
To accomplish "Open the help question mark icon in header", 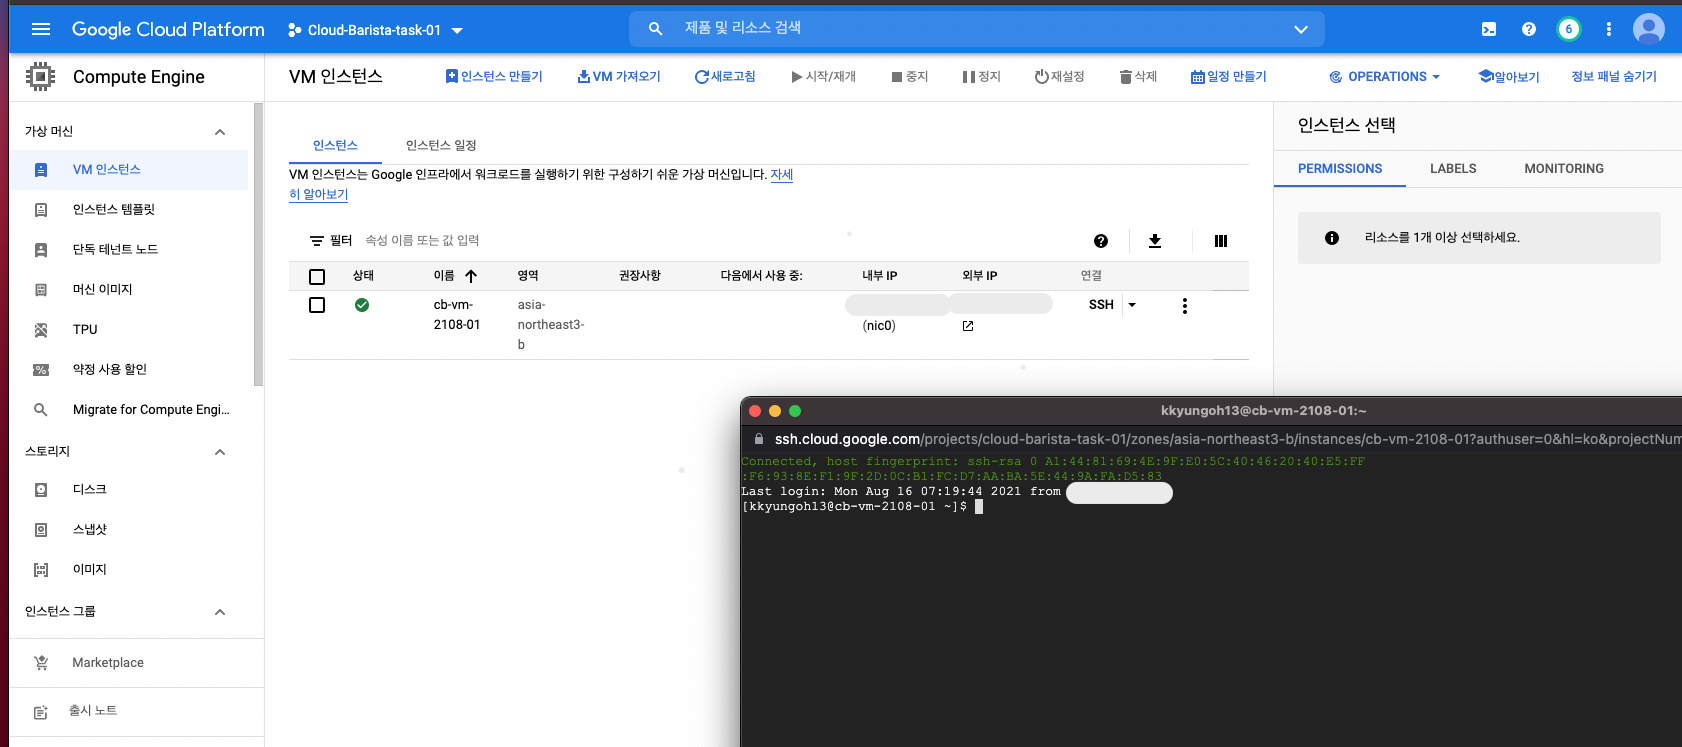I will (x=1529, y=29).
